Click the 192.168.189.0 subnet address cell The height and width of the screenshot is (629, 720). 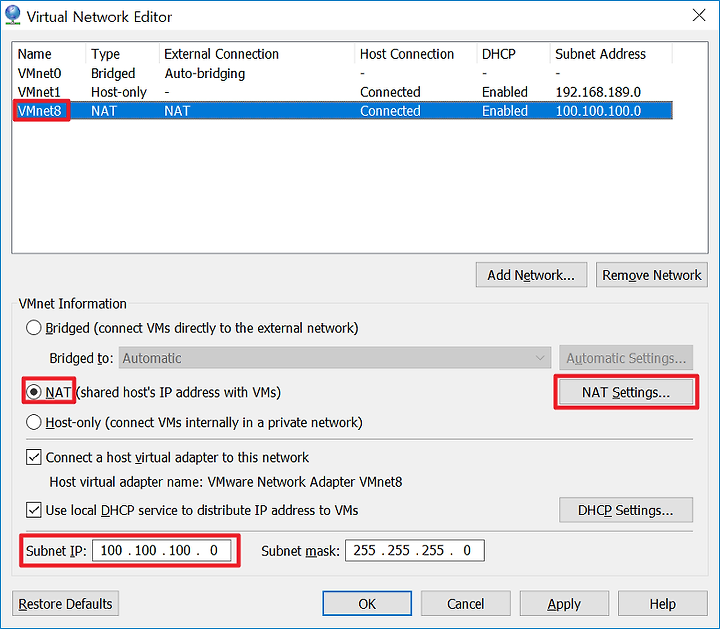(598, 92)
